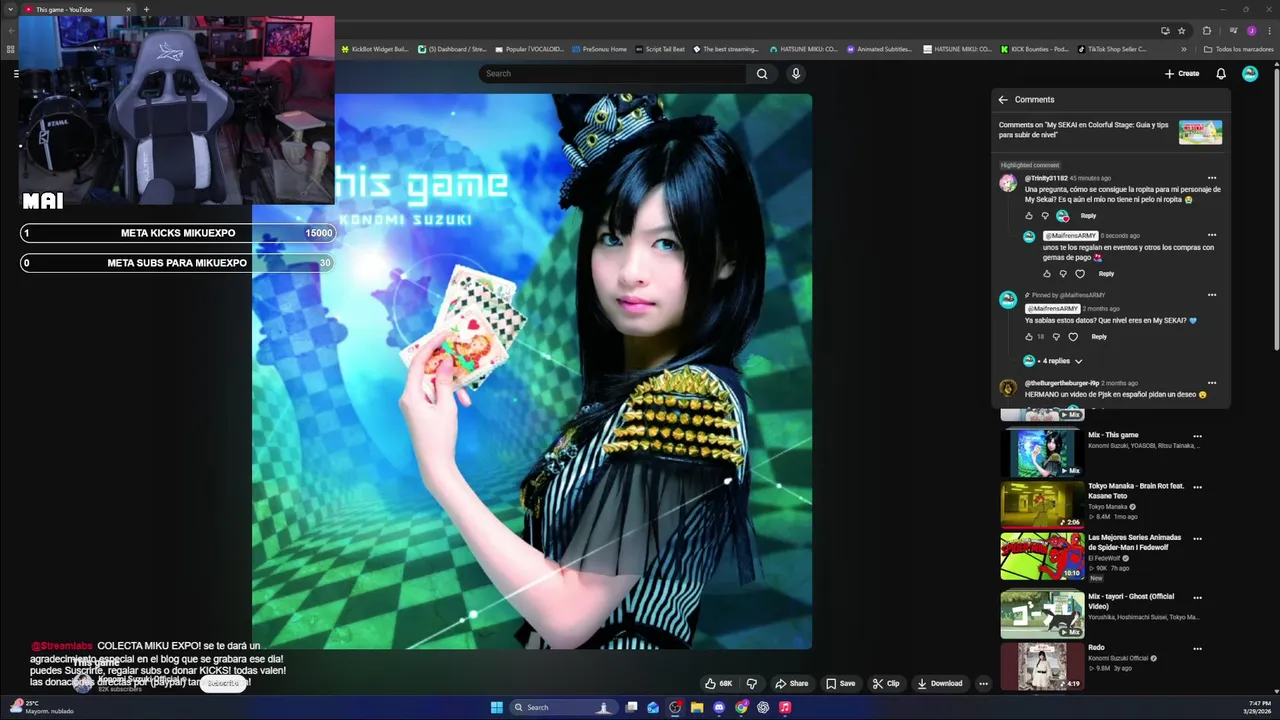Like the reply about gemas de pago
This screenshot has width=1280, height=720.
[x=1047, y=274]
